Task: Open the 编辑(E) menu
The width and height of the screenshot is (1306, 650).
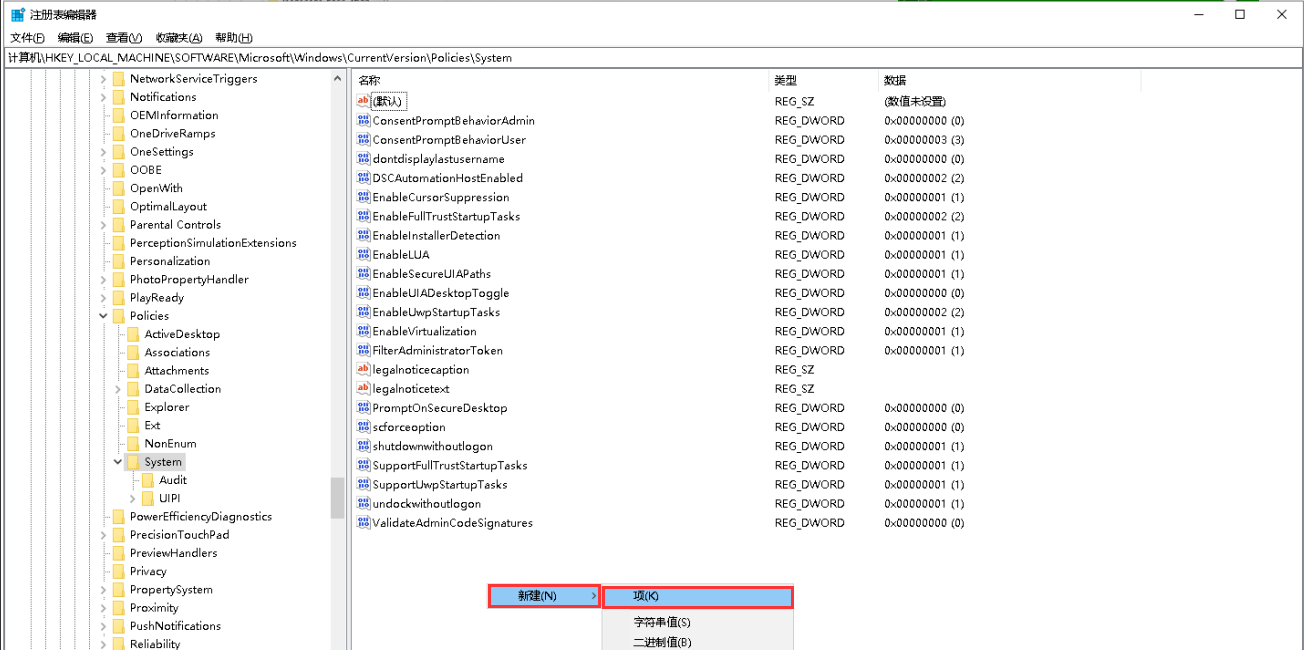Action: coord(75,38)
